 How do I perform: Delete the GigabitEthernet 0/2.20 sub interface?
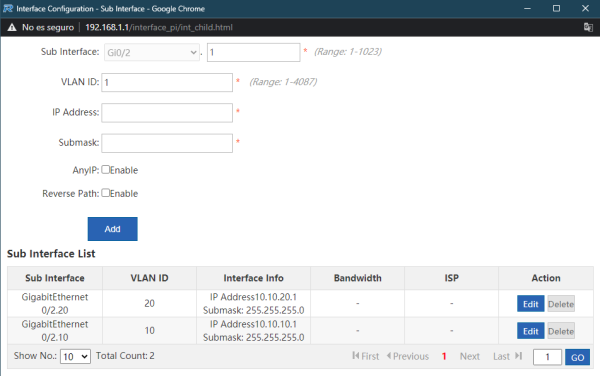pos(561,304)
